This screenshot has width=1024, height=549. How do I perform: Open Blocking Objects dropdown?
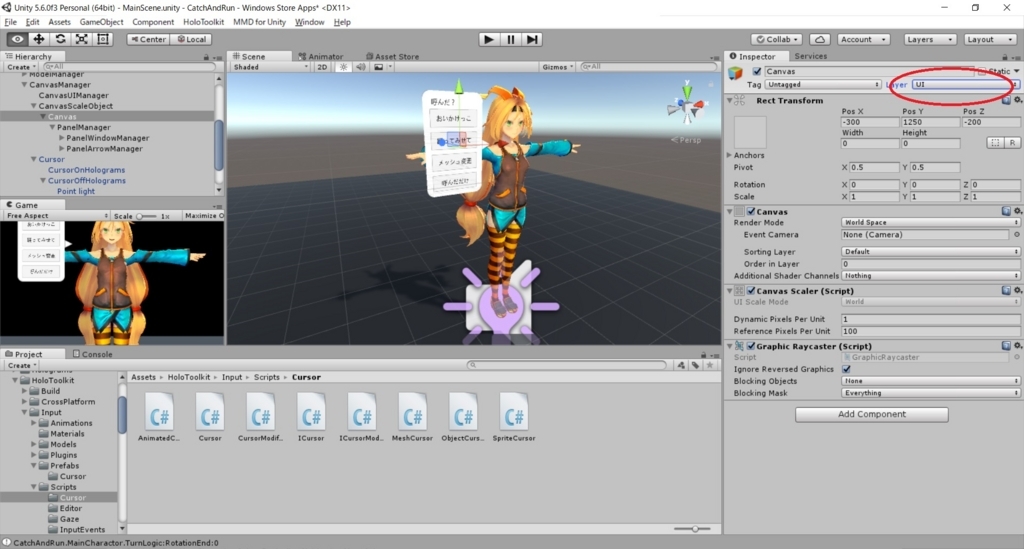[930, 381]
